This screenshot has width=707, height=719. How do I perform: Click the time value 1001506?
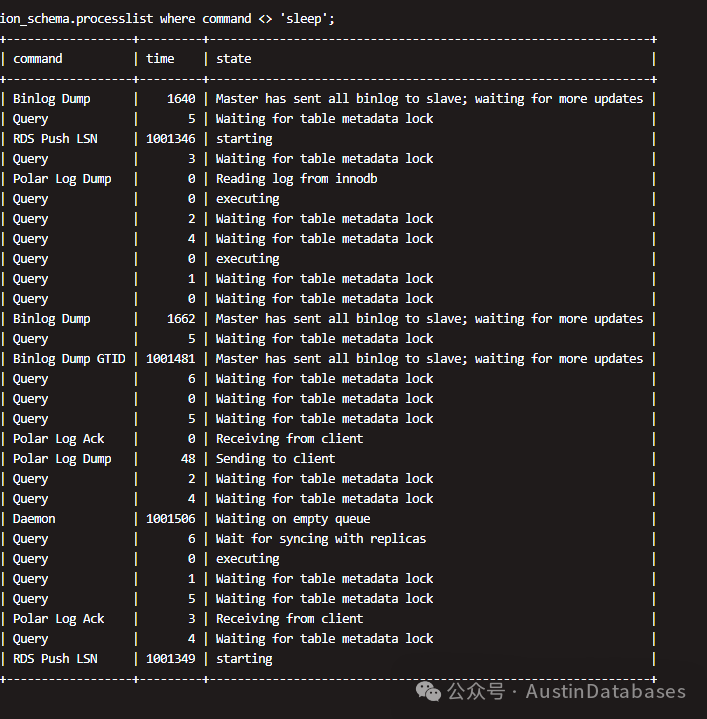point(171,519)
